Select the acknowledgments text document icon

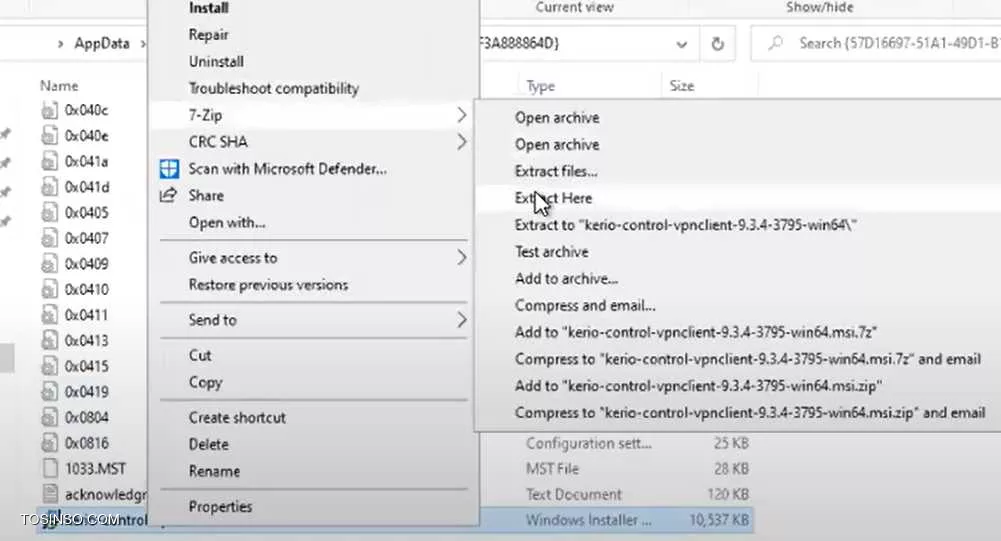[49, 494]
